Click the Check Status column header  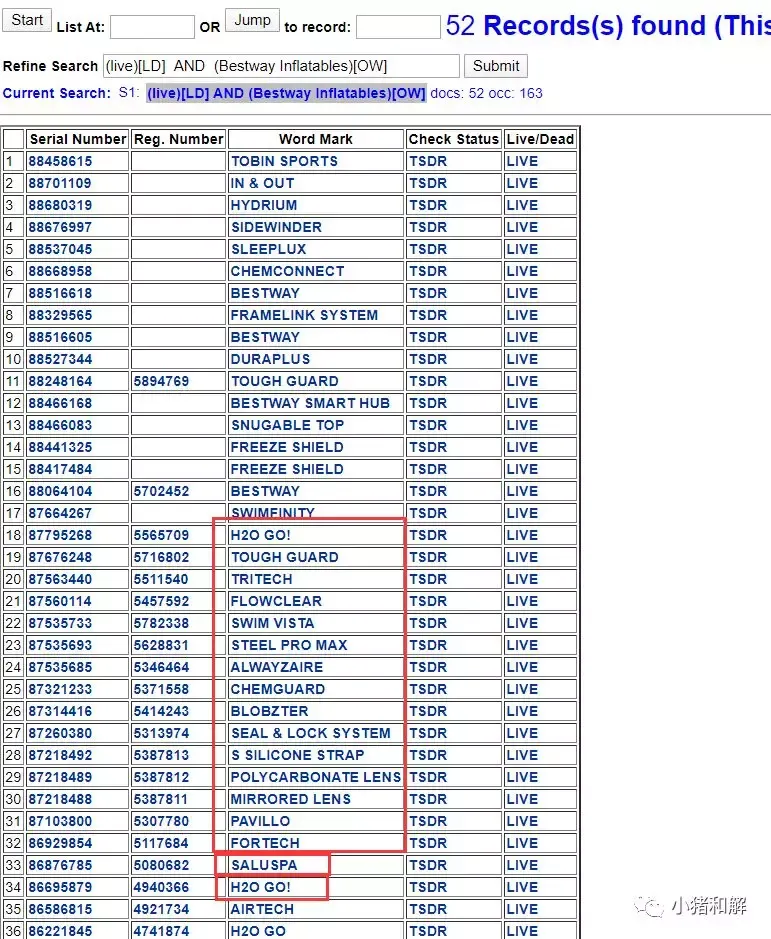pos(453,140)
